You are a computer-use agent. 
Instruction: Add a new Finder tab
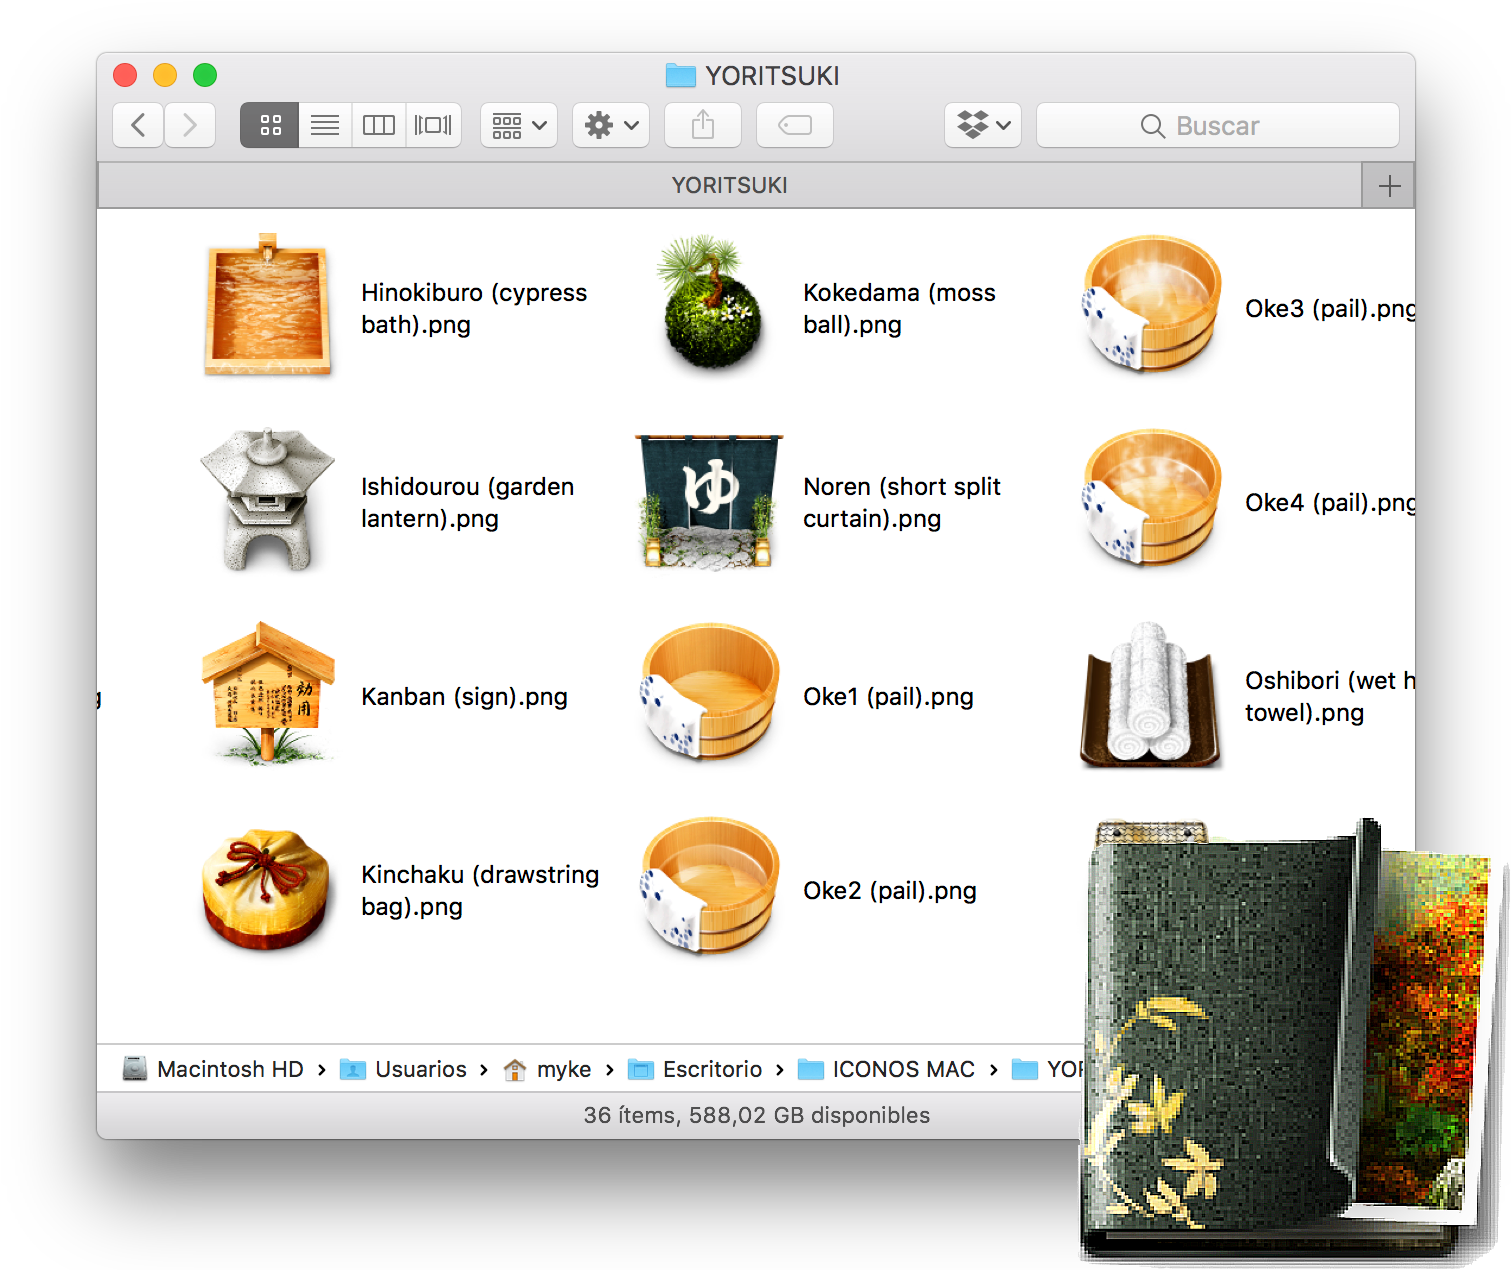click(1388, 186)
